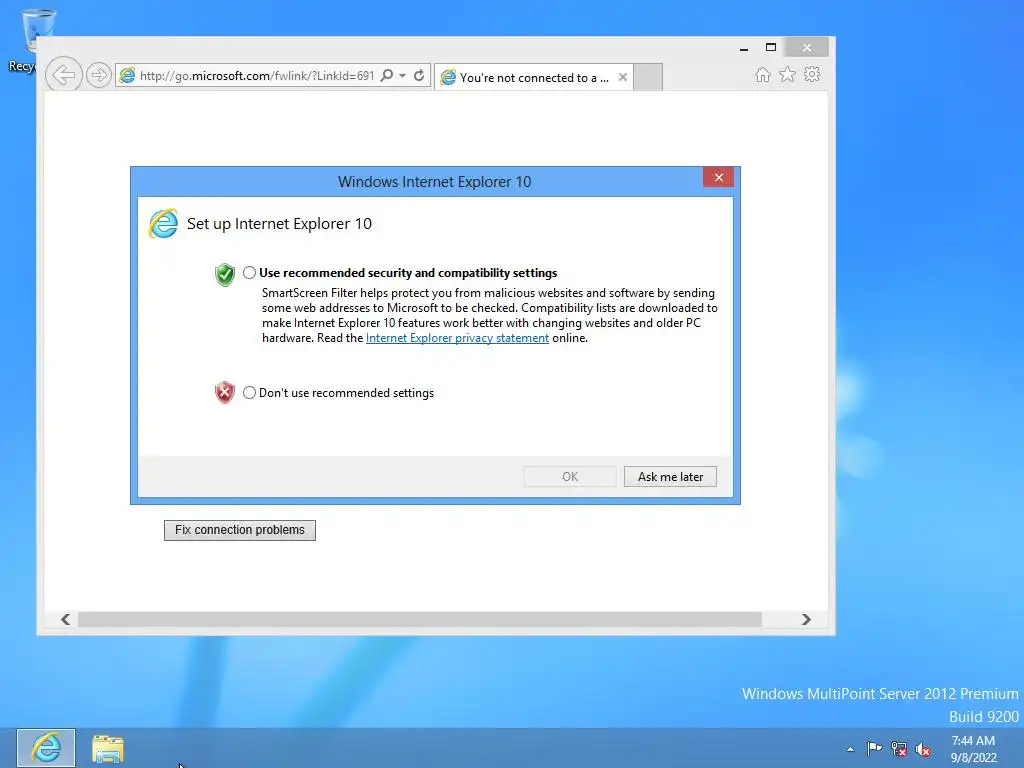
Task: Click the 'Ask me later' button
Action: 670,477
